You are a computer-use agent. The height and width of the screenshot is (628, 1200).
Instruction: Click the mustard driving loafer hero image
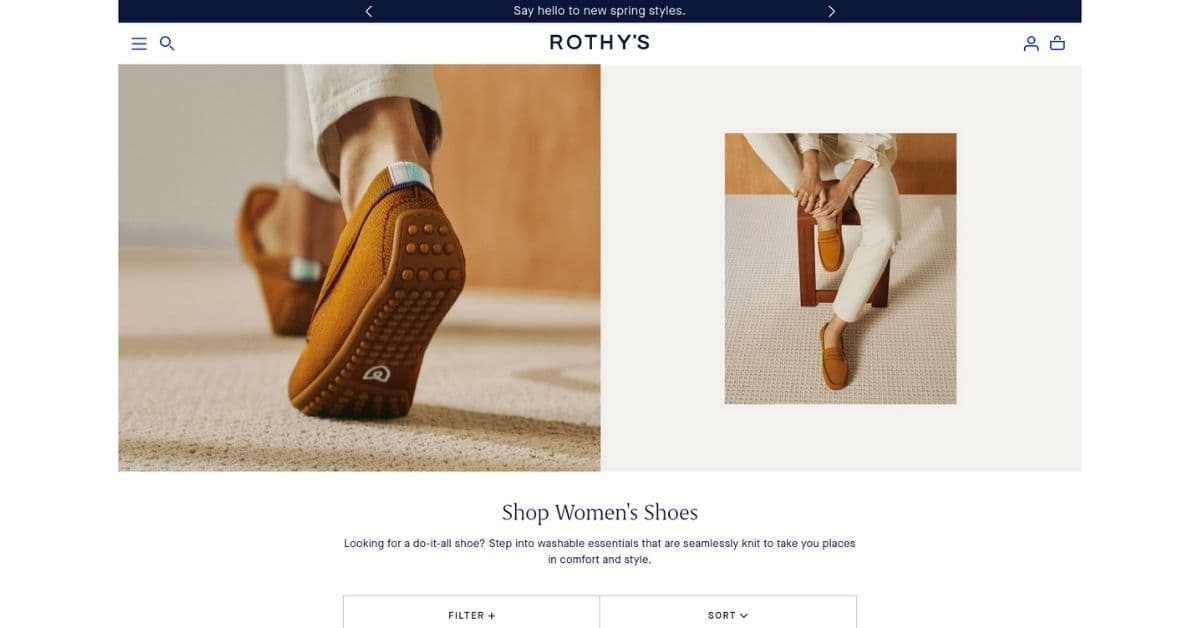tap(360, 268)
